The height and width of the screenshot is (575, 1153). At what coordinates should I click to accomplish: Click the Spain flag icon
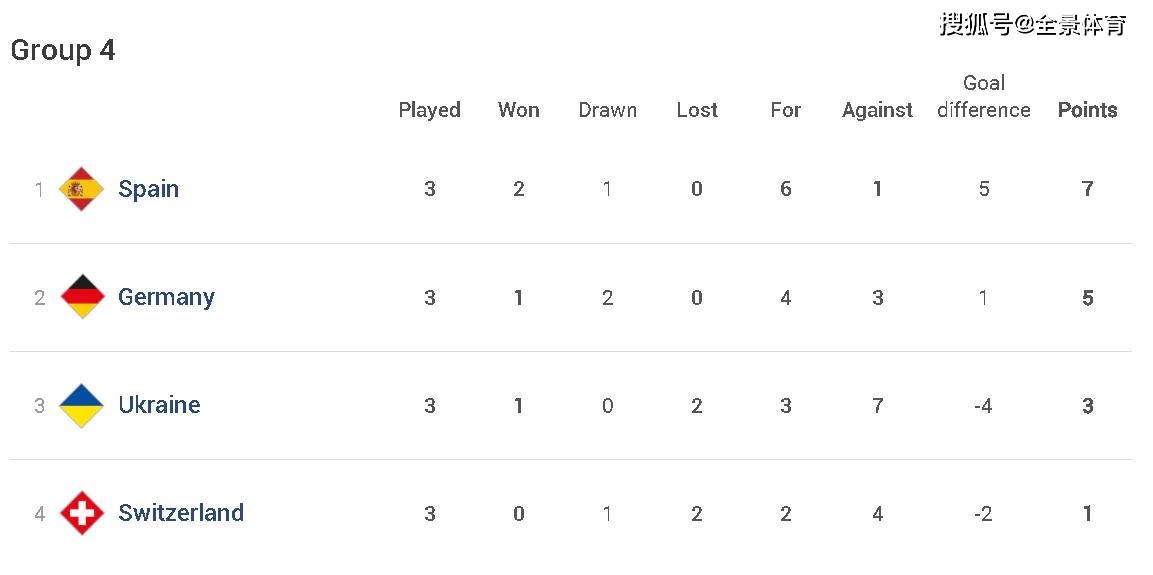pyautogui.click(x=82, y=189)
